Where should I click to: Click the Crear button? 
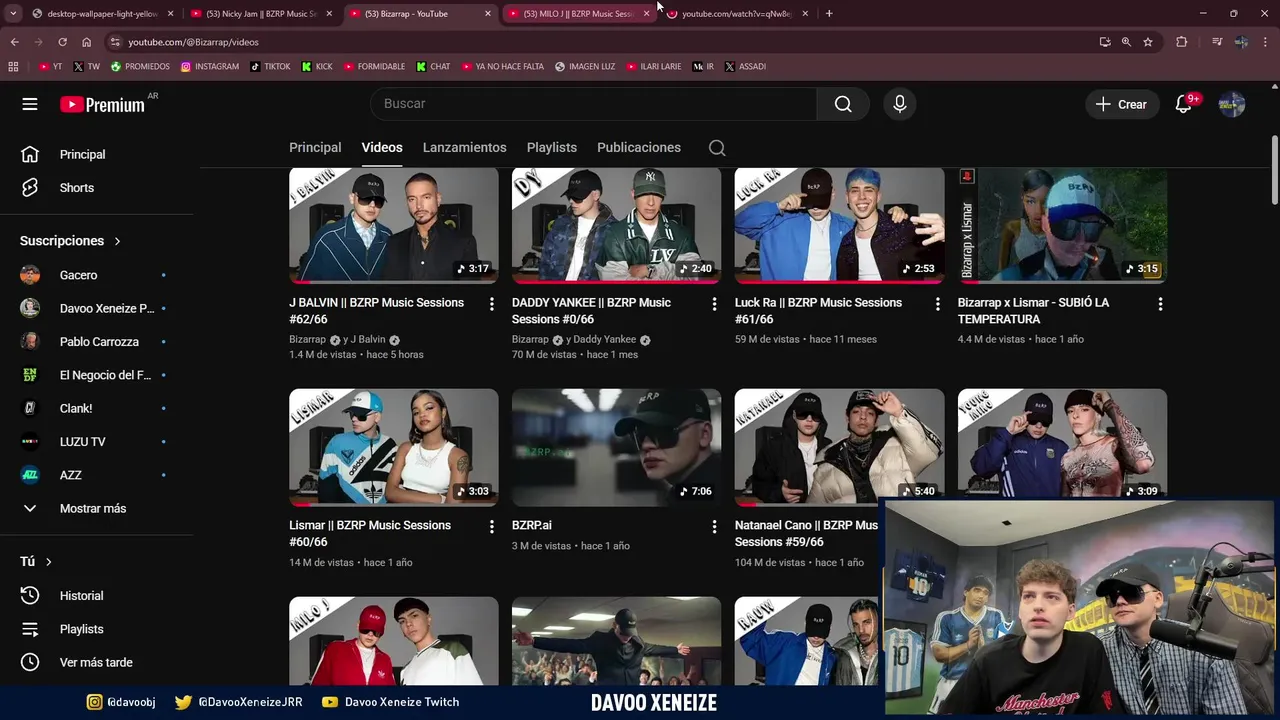point(1121,104)
